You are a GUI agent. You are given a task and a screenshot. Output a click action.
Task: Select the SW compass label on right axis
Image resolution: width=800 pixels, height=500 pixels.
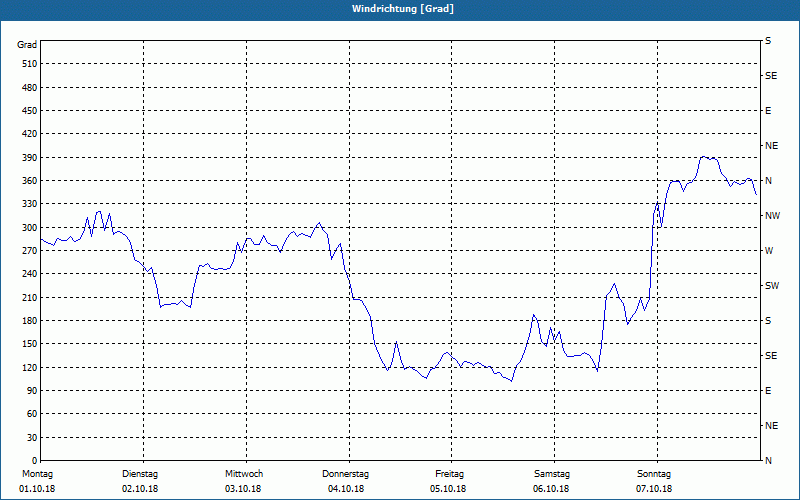click(x=772, y=286)
